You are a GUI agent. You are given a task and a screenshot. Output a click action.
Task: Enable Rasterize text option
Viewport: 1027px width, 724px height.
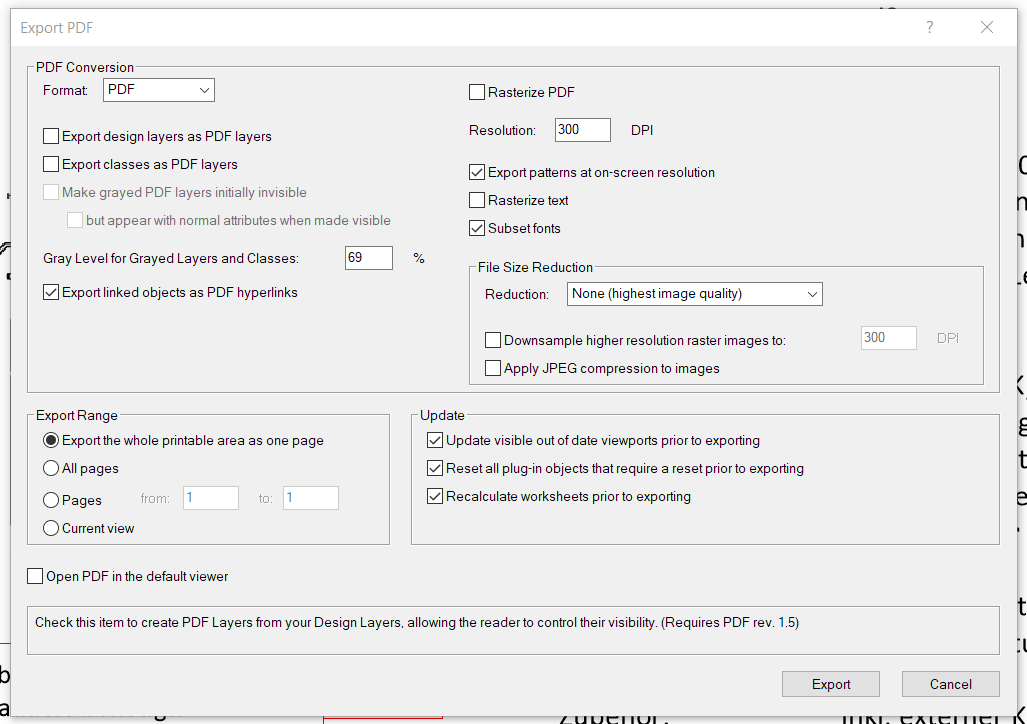[477, 199]
